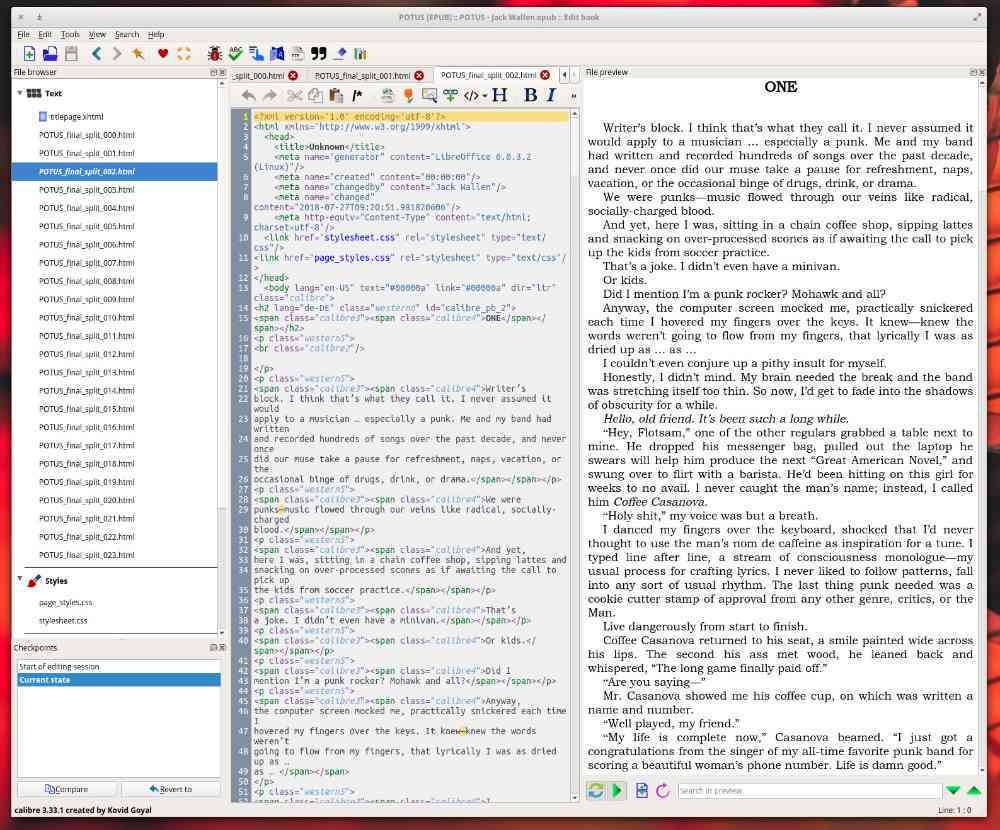Open the Edit menu

tap(45, 34)
